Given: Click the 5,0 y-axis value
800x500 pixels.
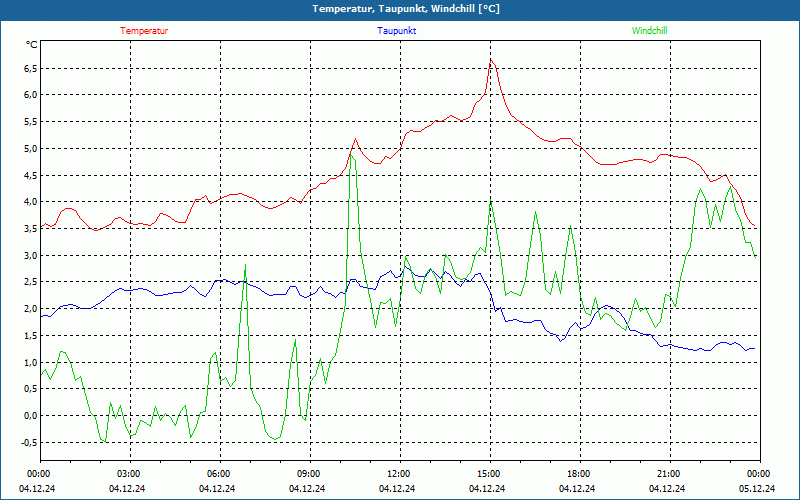Looking at the screenshot, I should 30,148.
